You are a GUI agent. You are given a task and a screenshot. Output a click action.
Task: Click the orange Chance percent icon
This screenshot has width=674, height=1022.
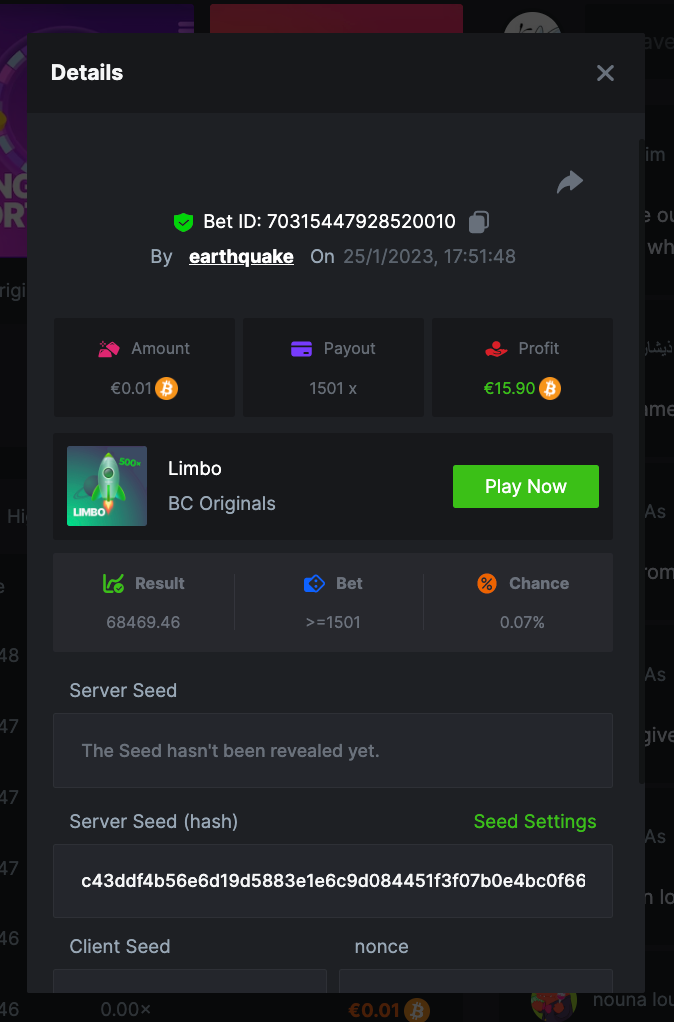pyautogui.click(x=487, y=583)
